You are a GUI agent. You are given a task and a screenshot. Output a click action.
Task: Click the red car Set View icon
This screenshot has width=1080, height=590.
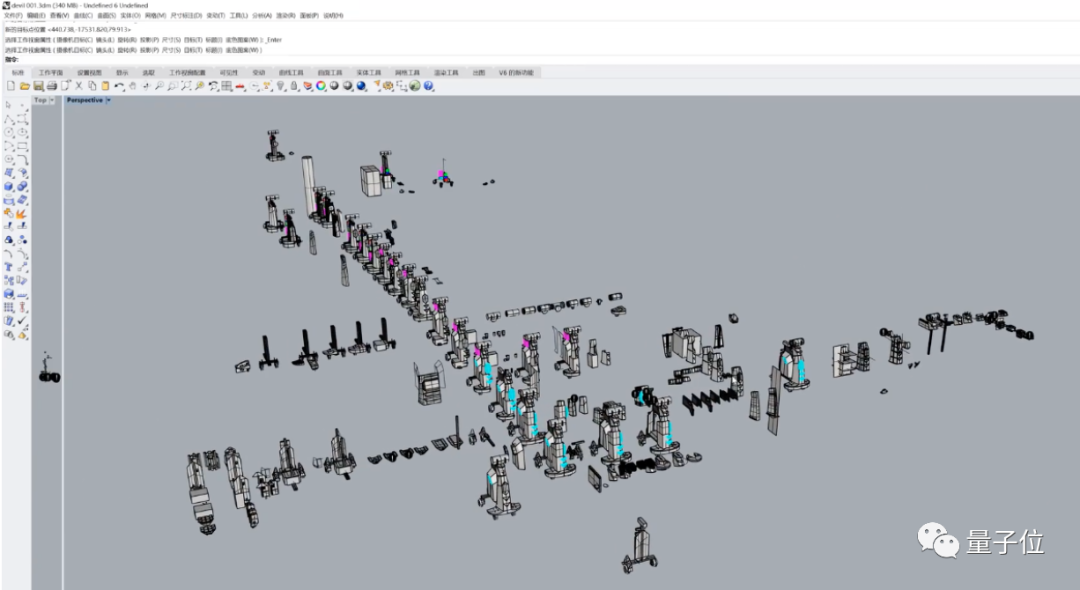(240, 86)
